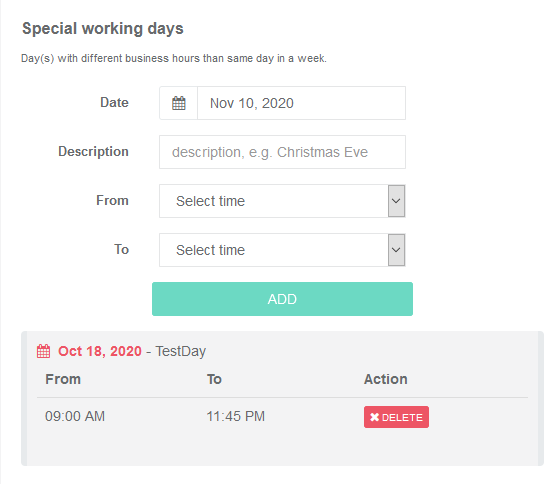Open the calendar icon beside Date
The width and height of the screenshot is (556, 484).
178,103
